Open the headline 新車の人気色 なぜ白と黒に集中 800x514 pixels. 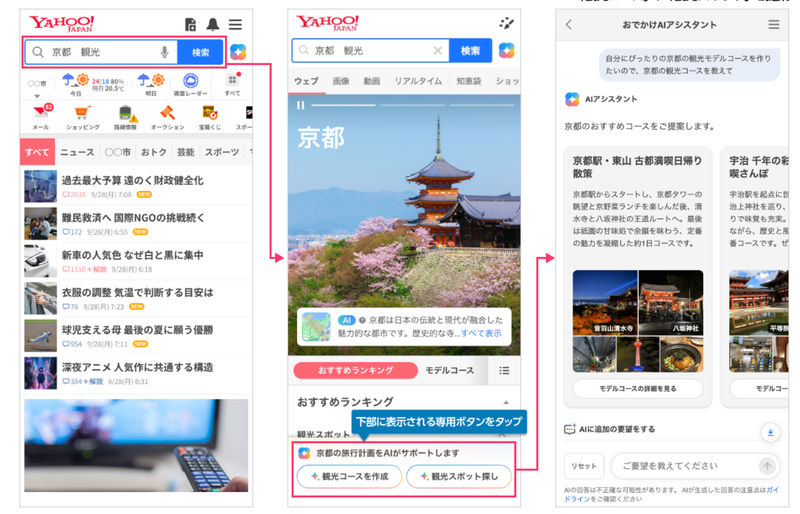pyautogui.click(x=133, y=255)
